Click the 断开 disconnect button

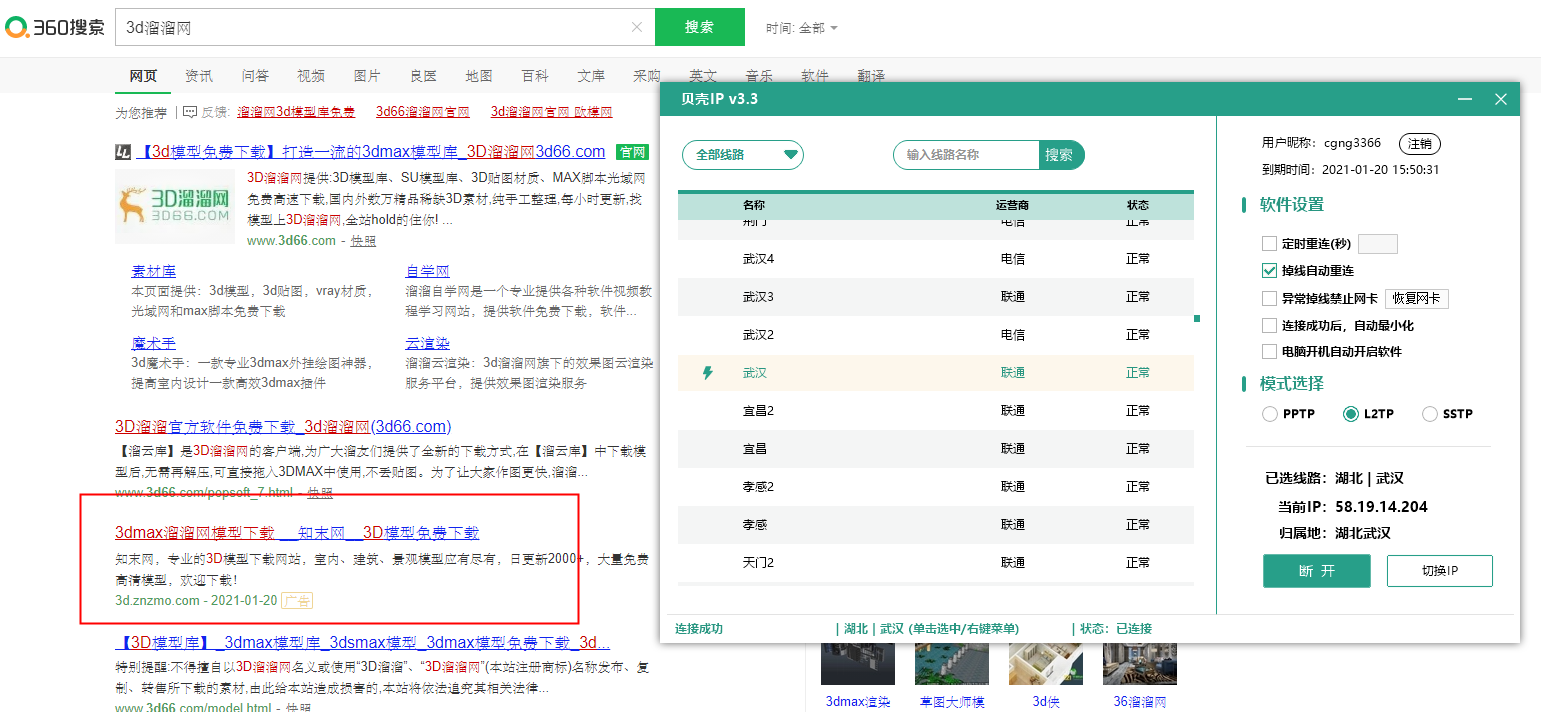pos(1317,571)
